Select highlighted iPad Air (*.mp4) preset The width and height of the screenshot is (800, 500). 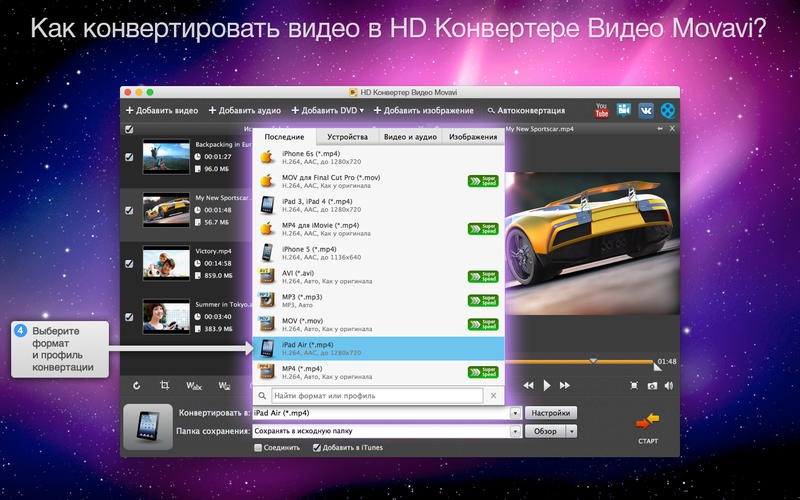(x=379, y=348)
